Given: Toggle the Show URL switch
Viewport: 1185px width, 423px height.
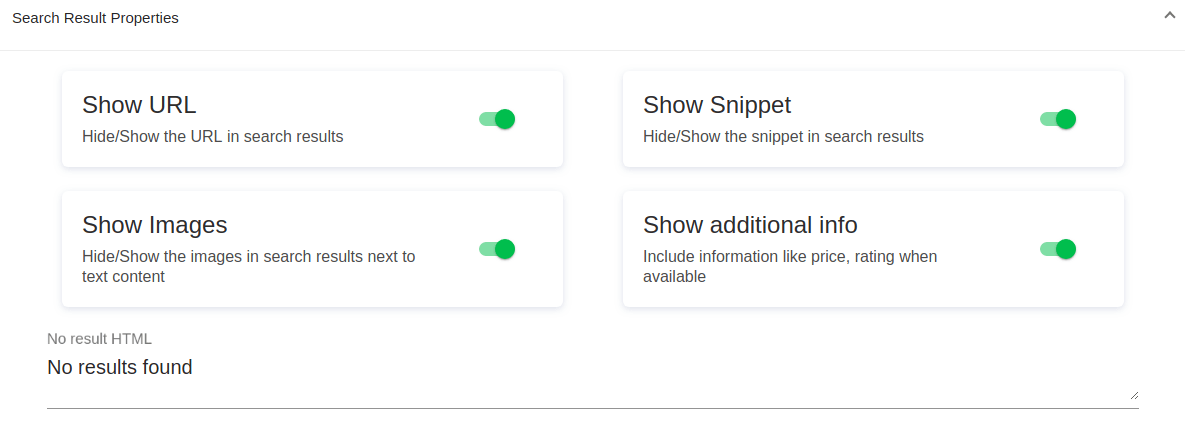Looking at the screenshot, I should [497, 119].
